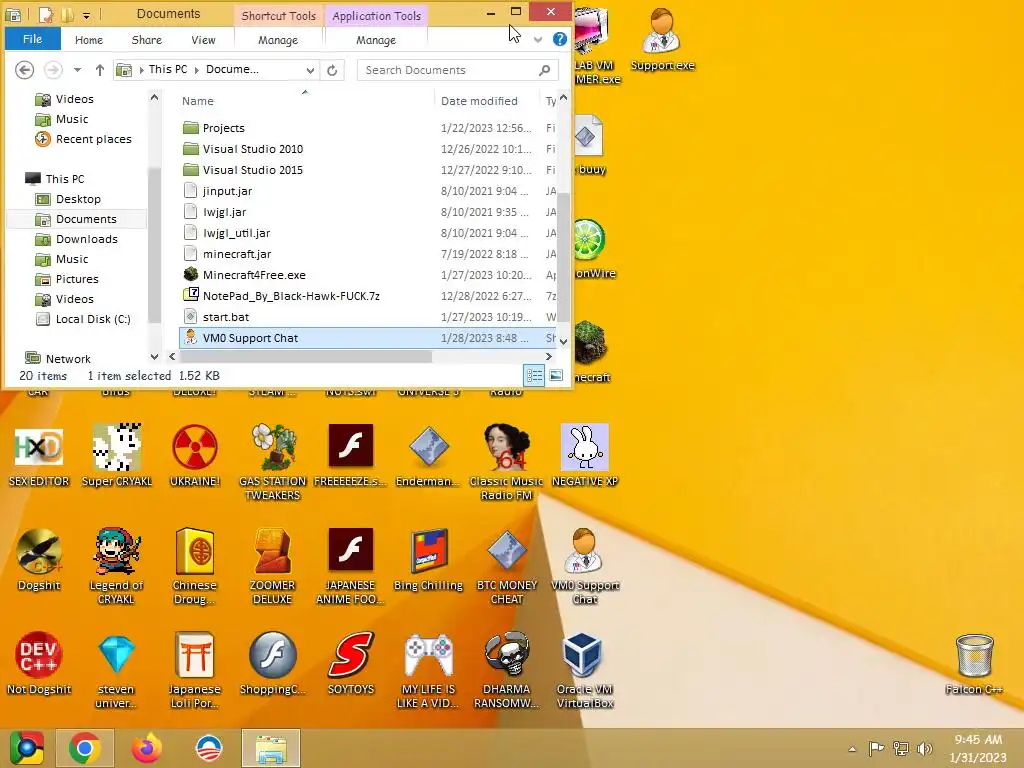
Task: Open recent locations dropdown arrow
Action: pyautogui.click(x=77, y=70)
